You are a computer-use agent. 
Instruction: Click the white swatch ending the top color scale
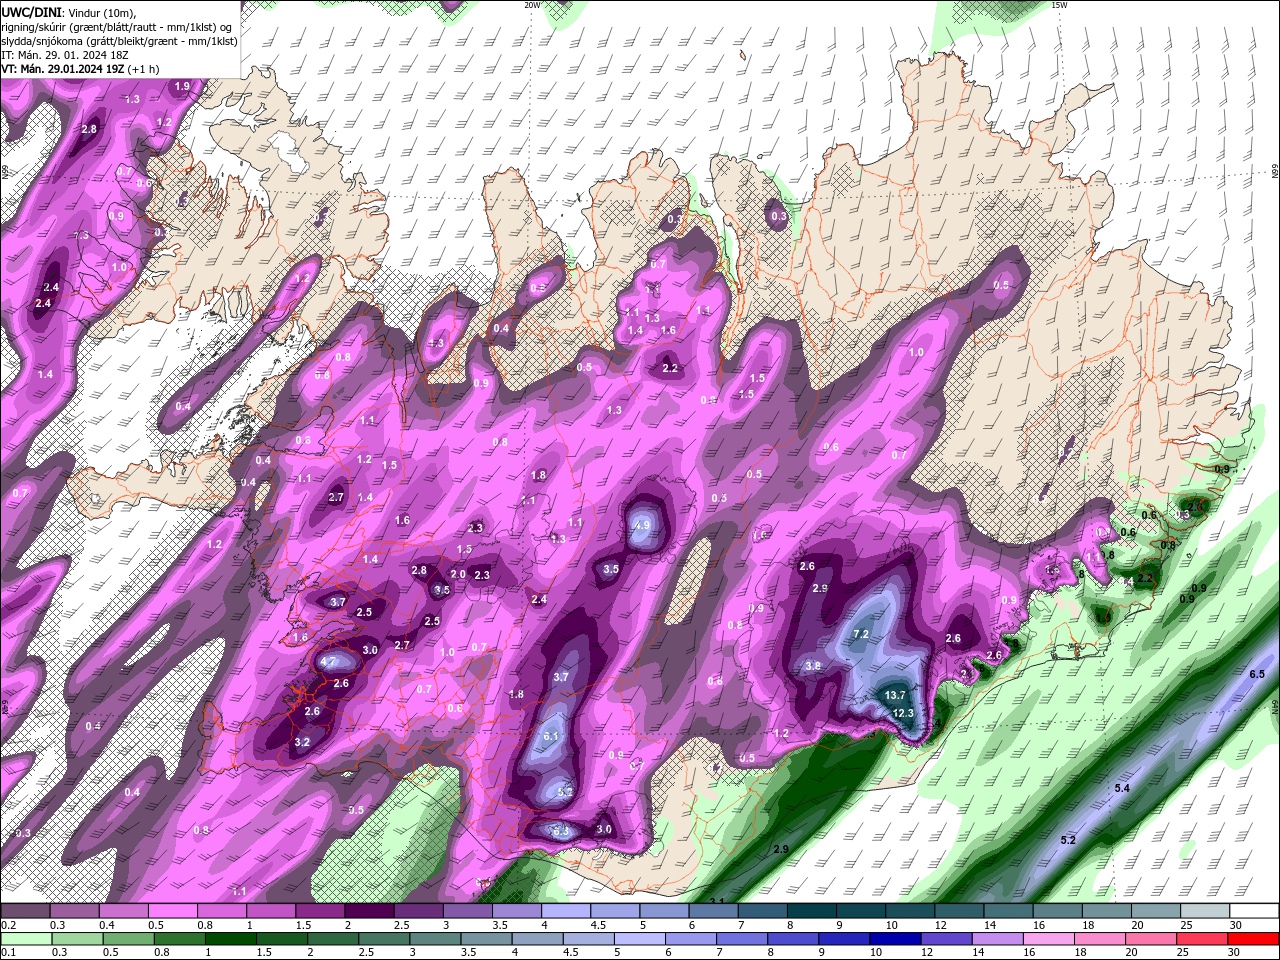[1255, 911]
